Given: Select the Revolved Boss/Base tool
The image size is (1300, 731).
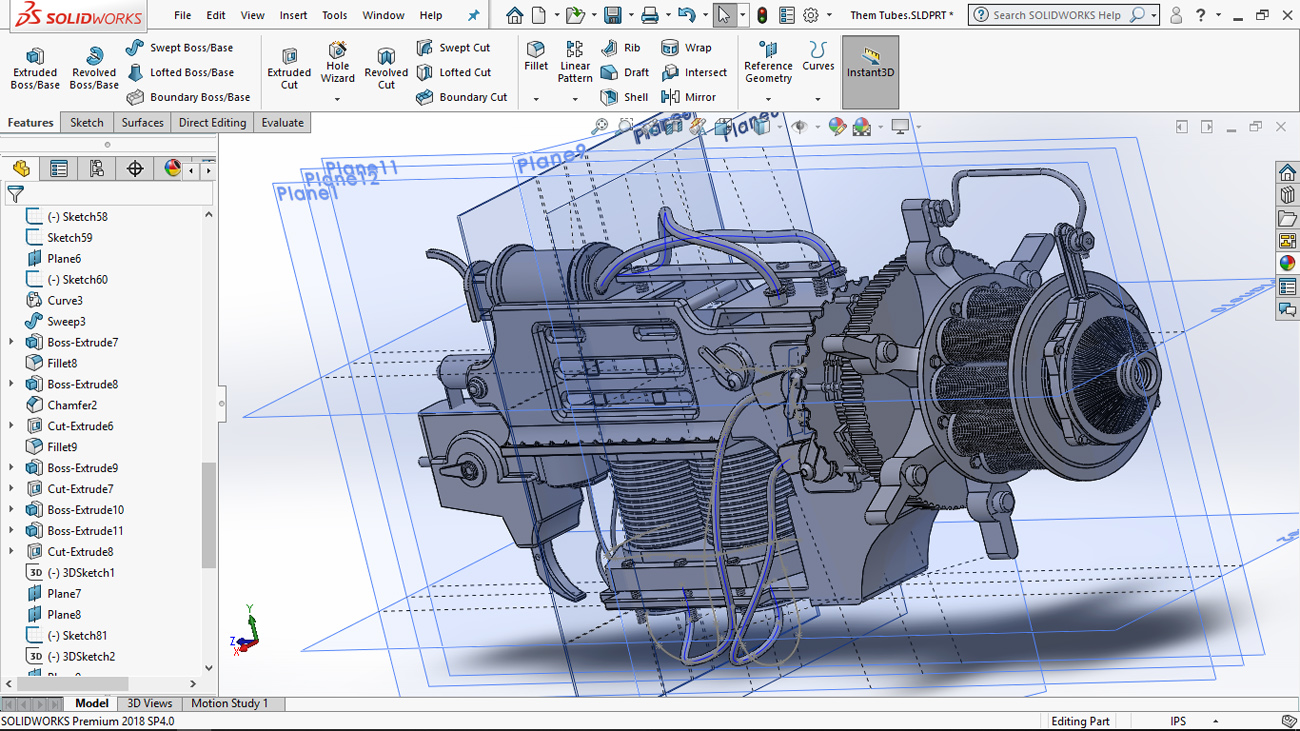Looking at the screenshot, I should (x=94, y=68).
